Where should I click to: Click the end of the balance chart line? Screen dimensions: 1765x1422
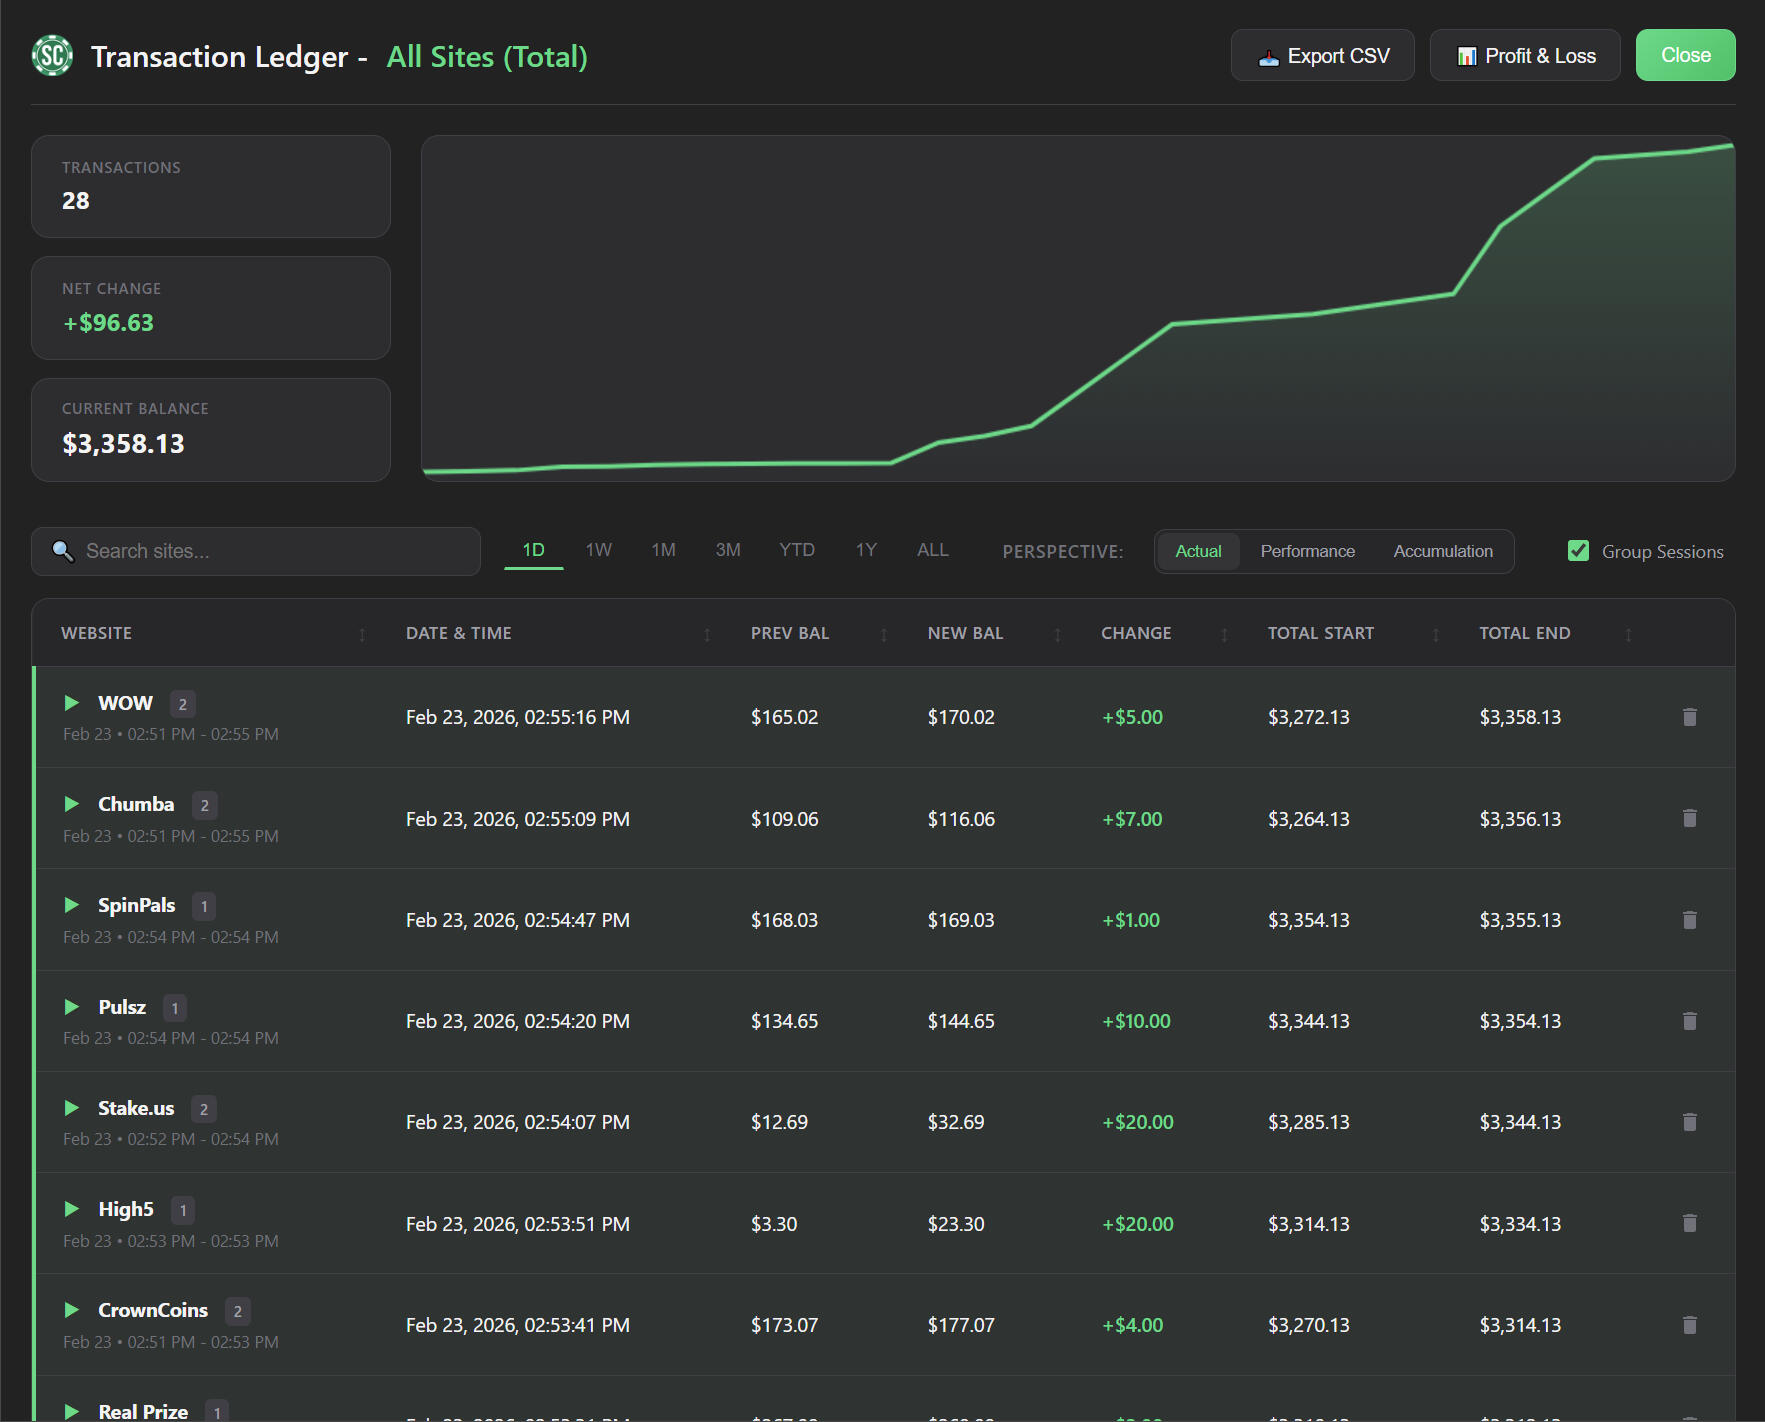[x=1730, y=146]
